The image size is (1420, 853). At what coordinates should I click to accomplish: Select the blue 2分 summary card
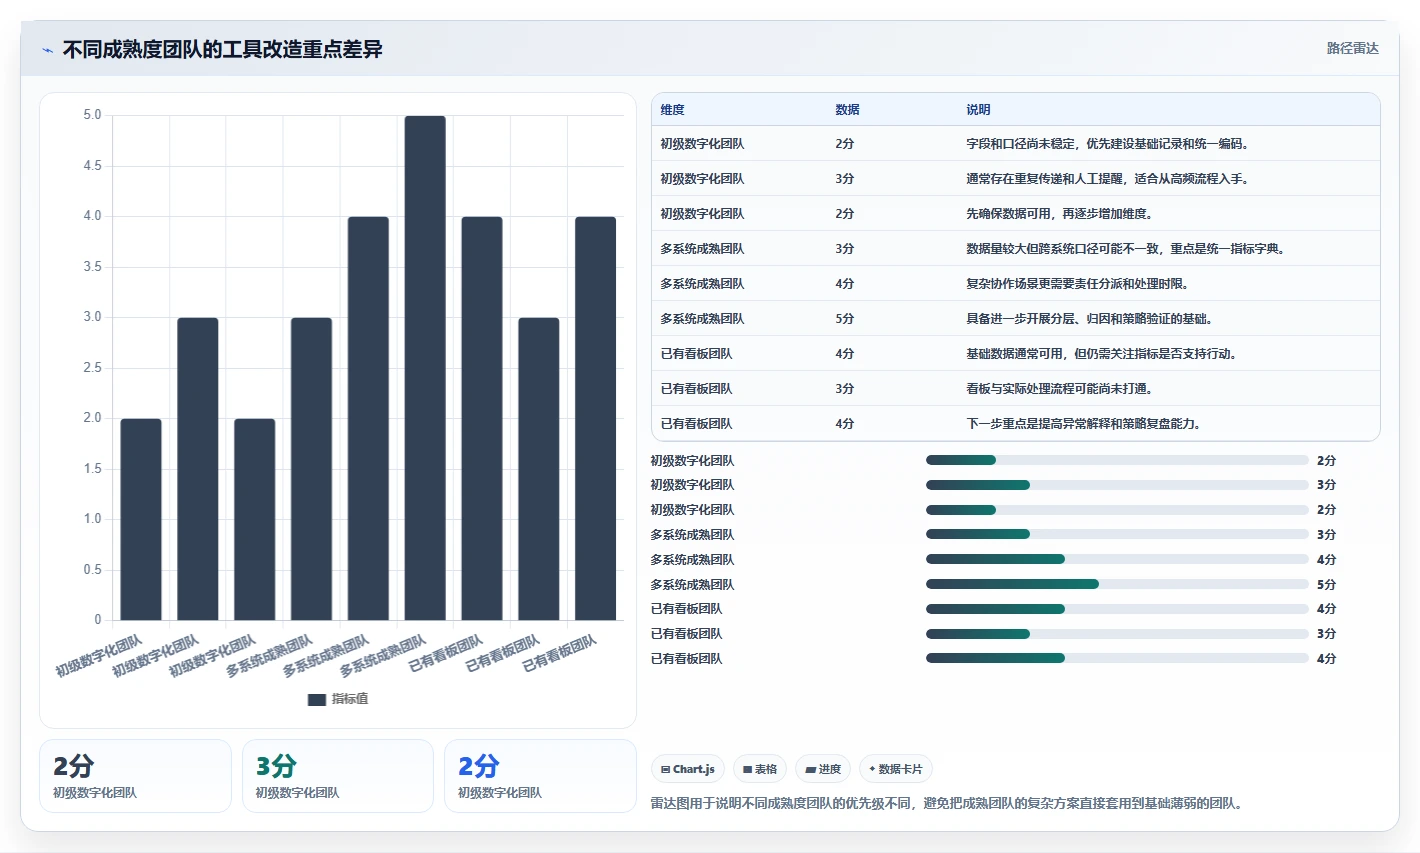[x=540, y=776]
